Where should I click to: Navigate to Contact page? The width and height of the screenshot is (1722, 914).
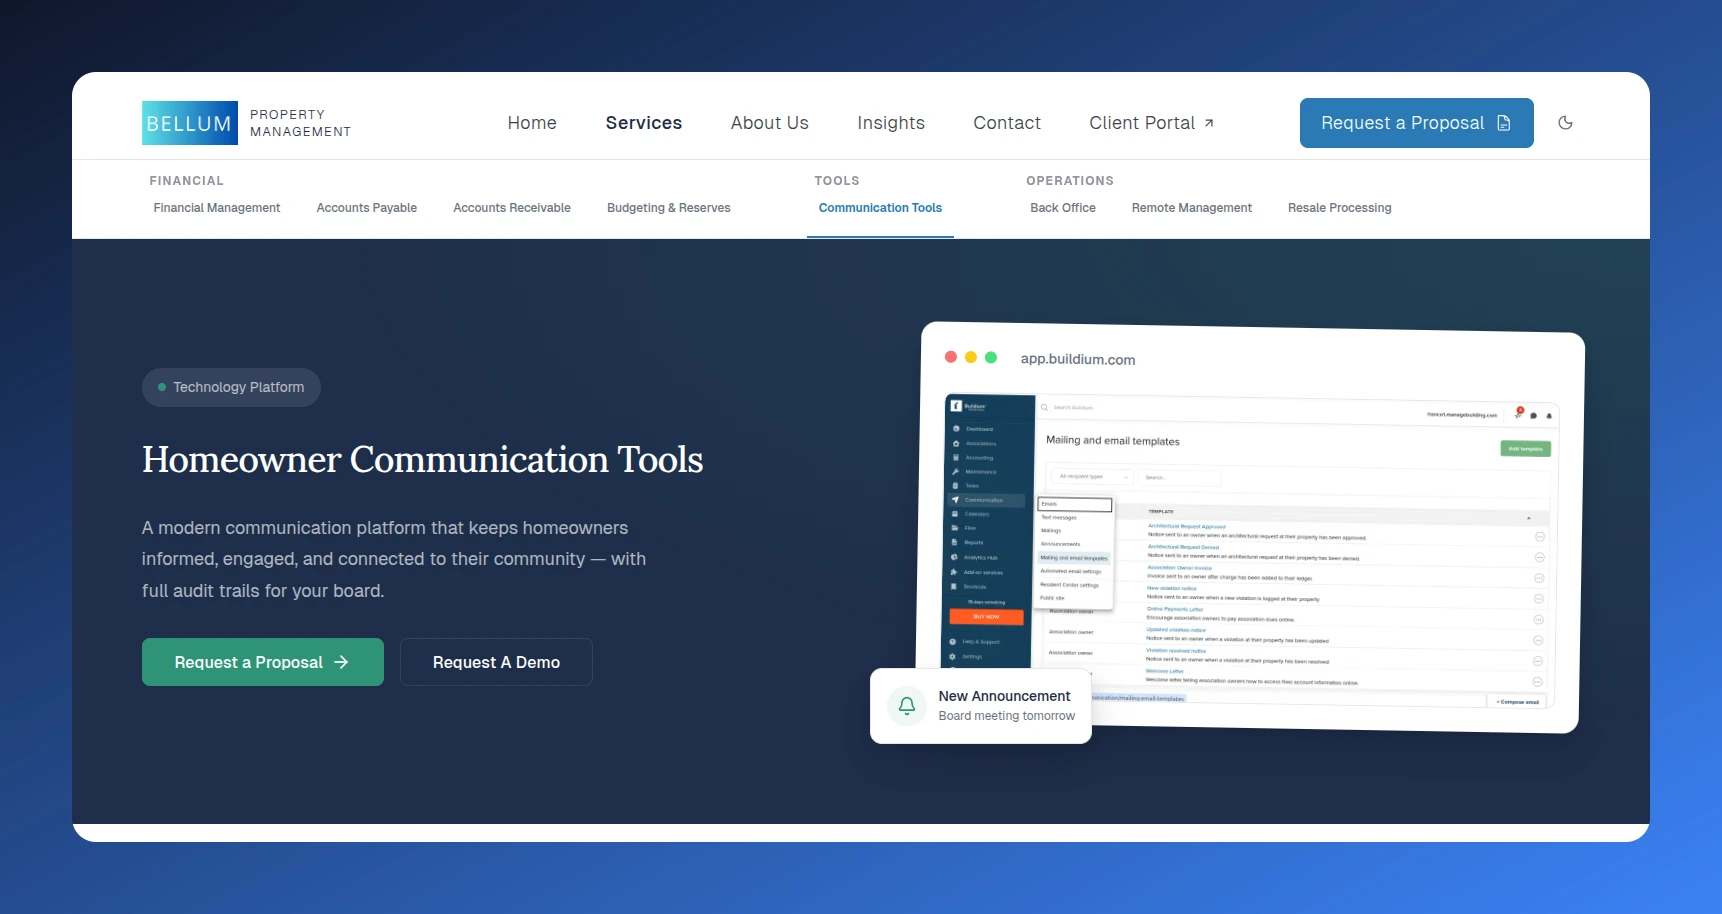pyautogui.click(x=1007, y=123)
